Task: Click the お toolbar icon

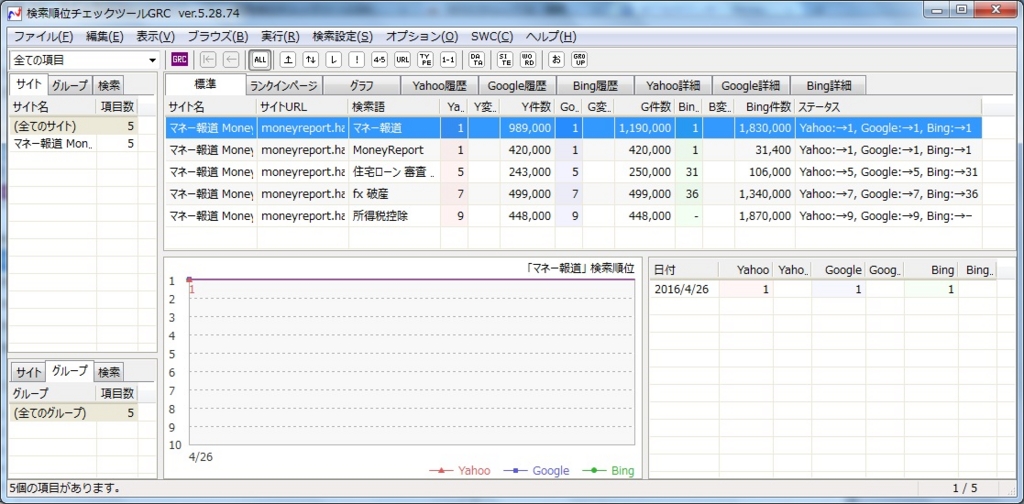Action: point(556,60)
